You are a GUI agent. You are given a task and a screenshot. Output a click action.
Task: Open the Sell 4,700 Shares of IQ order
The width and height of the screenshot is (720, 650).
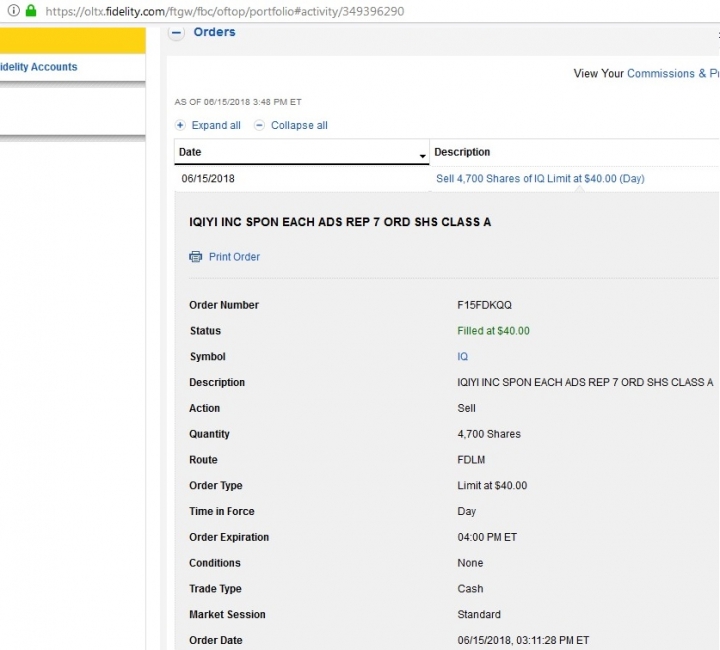540,179
